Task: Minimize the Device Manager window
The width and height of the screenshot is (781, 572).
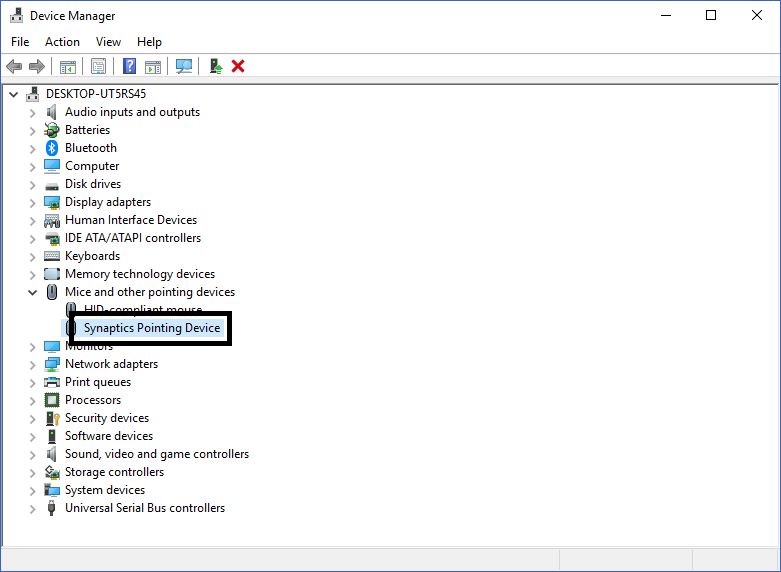Action: click(x=666, y=15)
